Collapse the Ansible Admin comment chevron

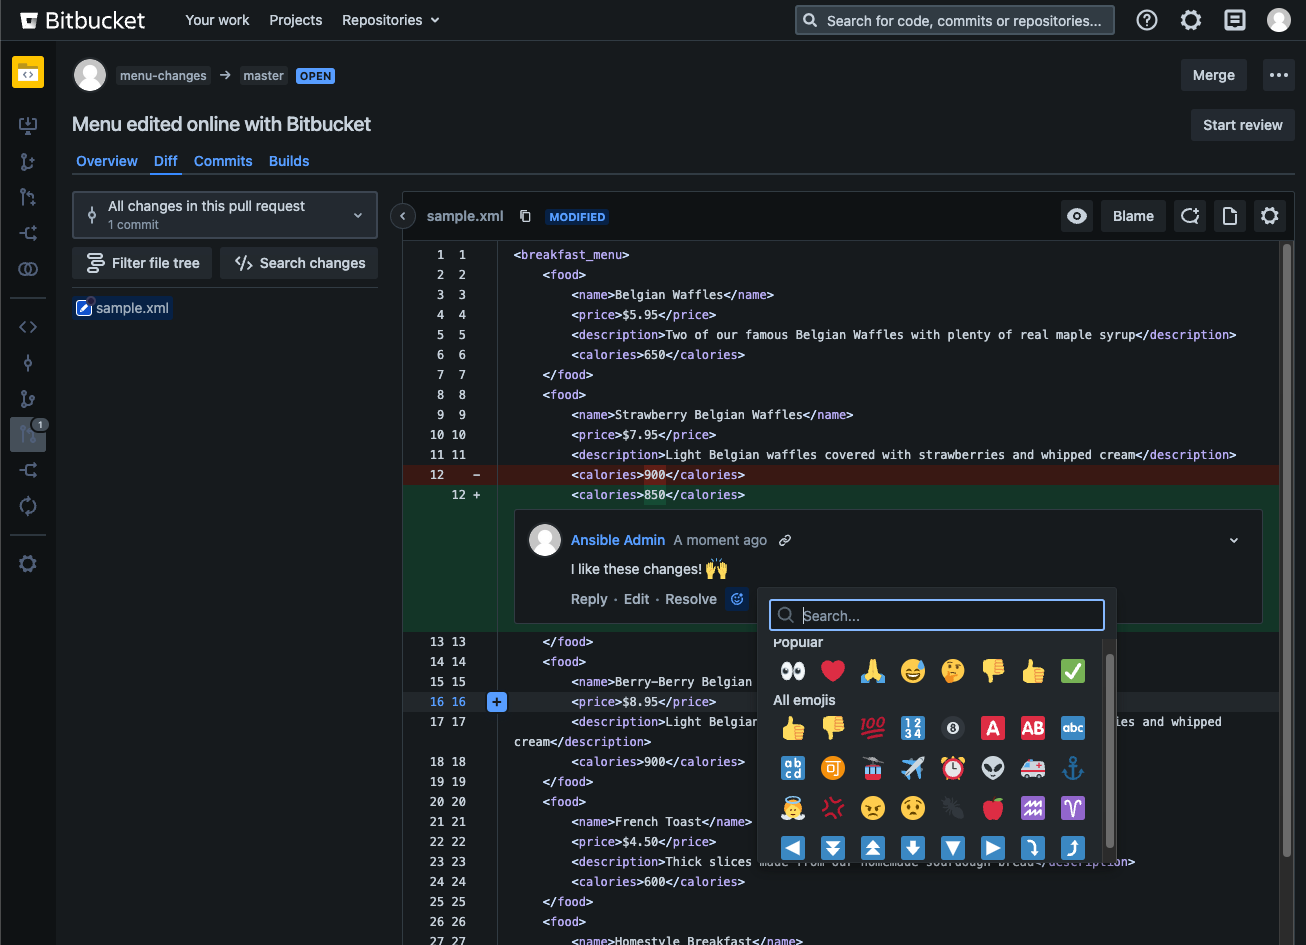(x=1234, y=540)
